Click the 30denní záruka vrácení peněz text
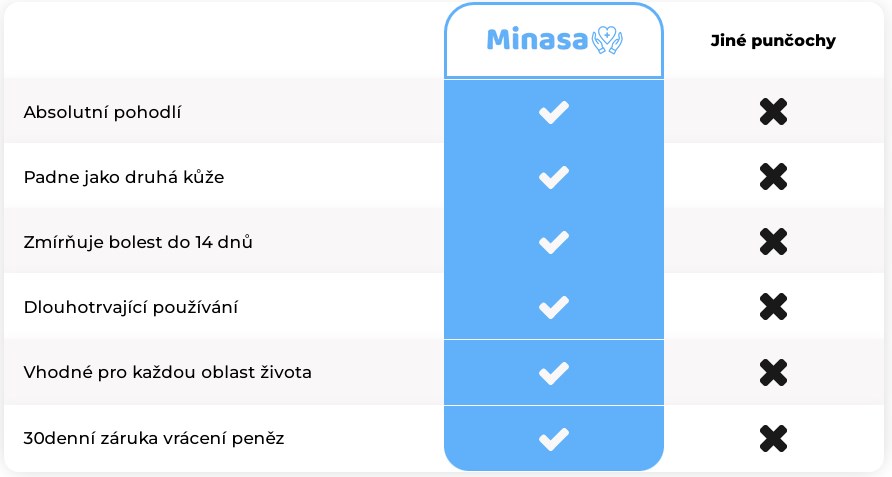The height and width of the screenshot is (477, 892). 154,438
